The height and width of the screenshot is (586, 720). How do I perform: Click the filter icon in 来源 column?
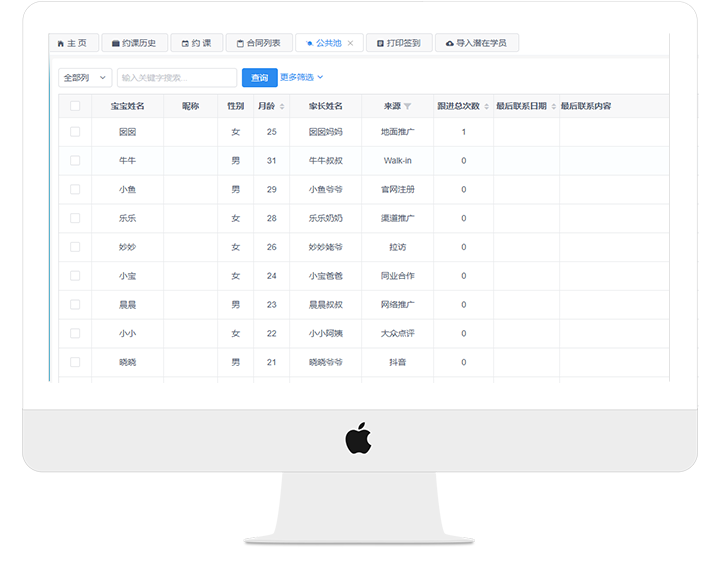click(407, 106)
